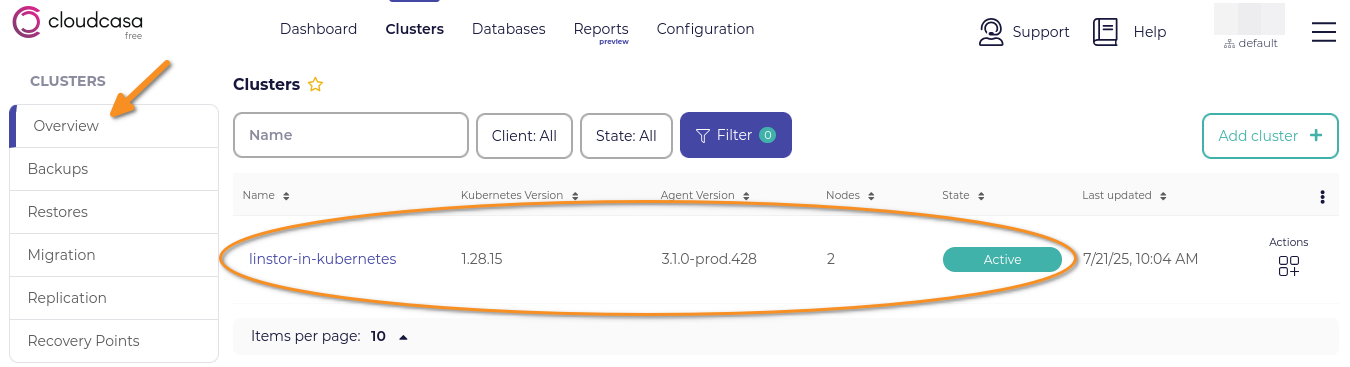Favorite the Clusters page with star icon
Screen dimensions: 1350x367
(315, 85)
